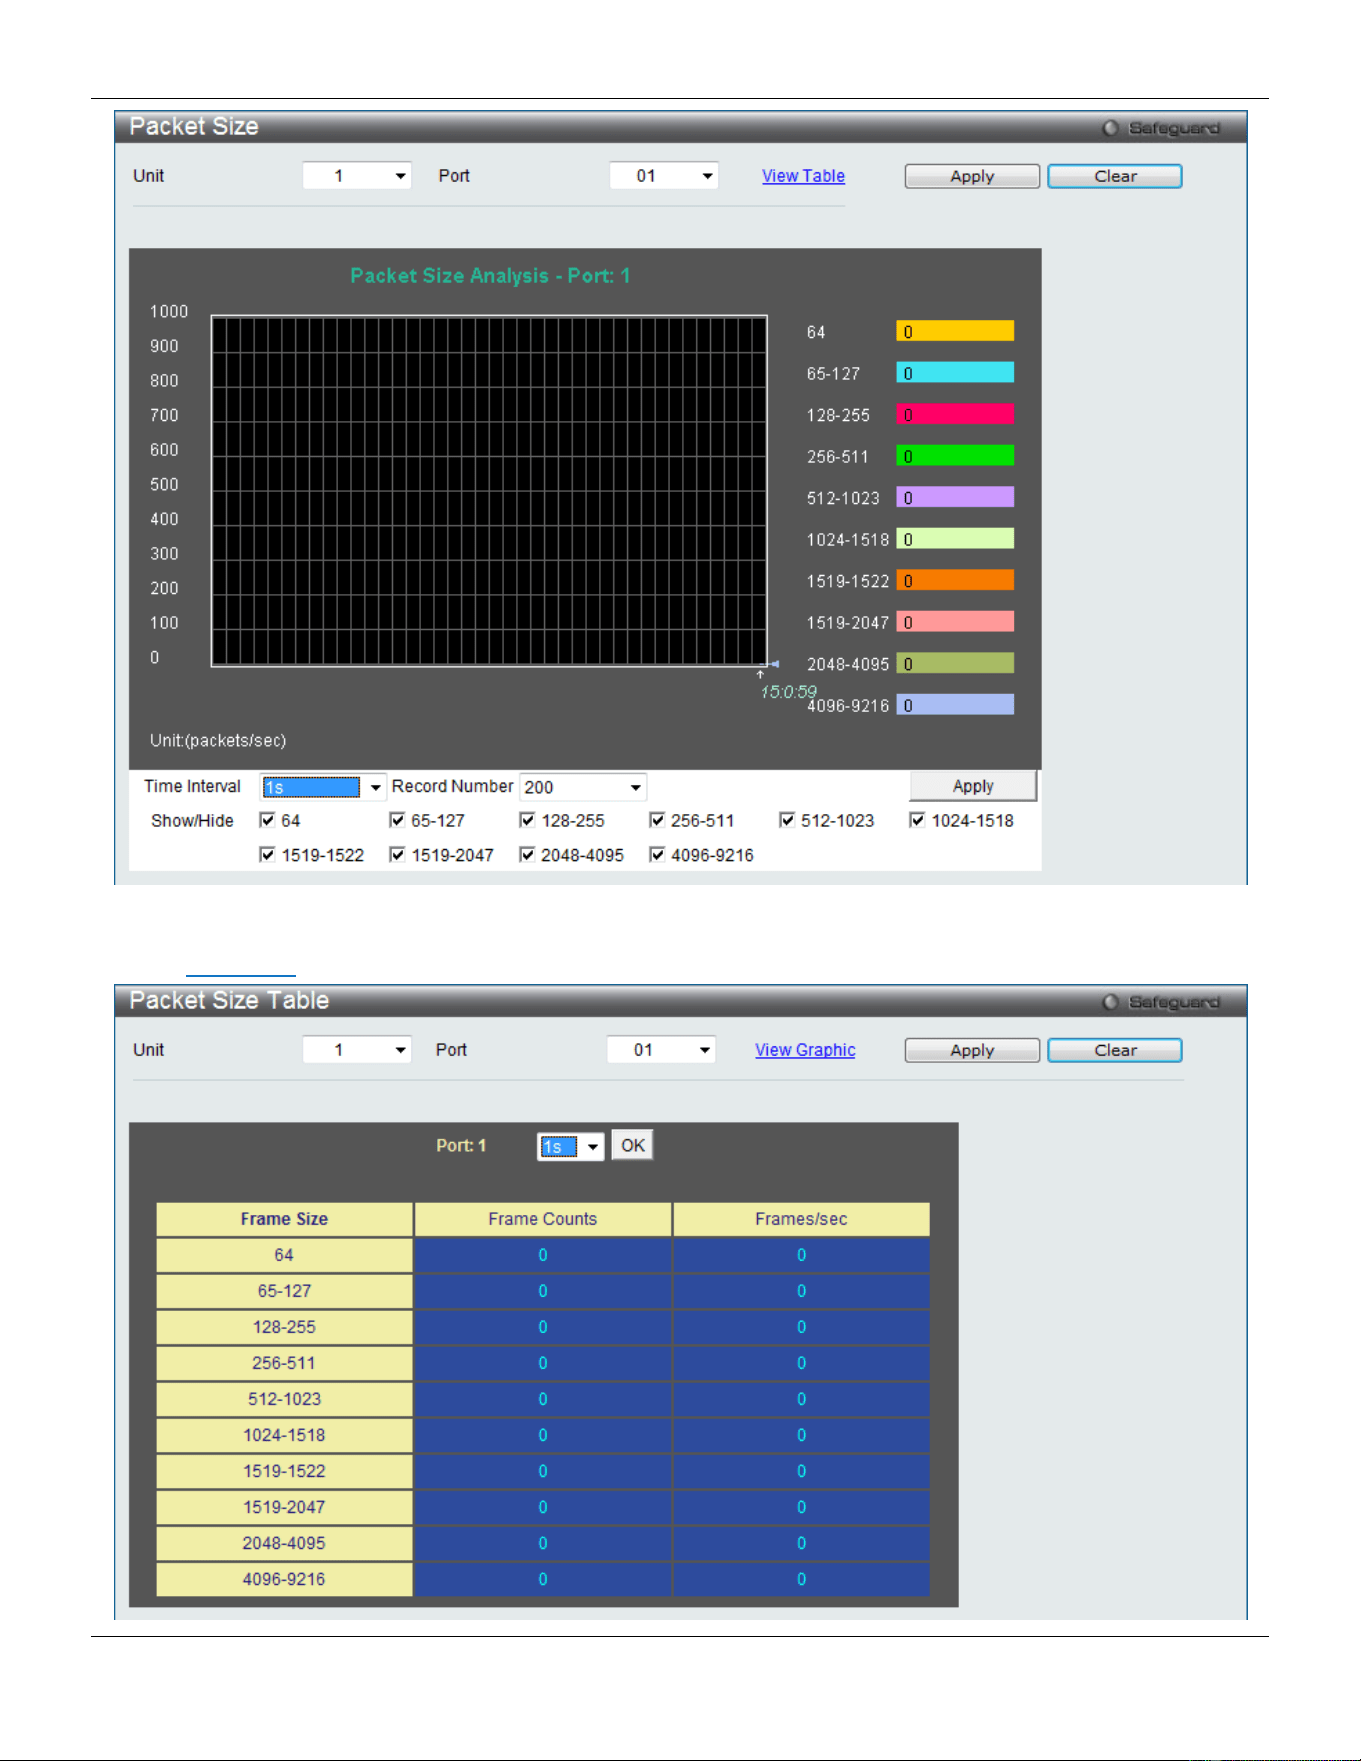Toggle the 4096-9216 checkbox
1361x1761 pixels.
coord(657,854)
